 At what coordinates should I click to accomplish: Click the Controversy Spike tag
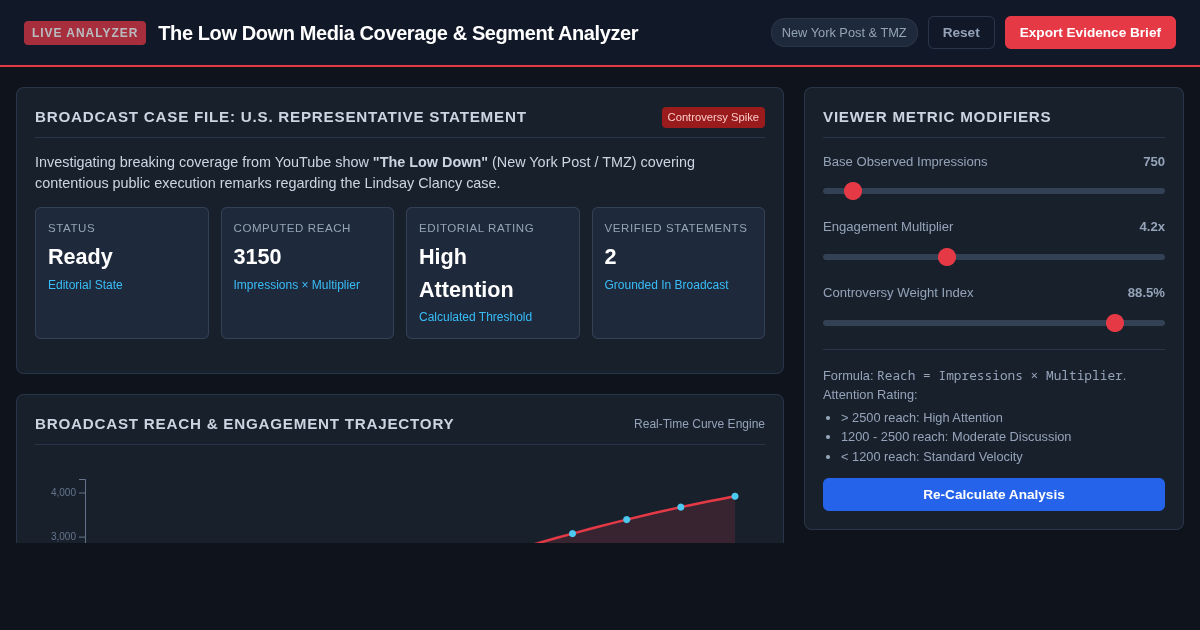click(x=713, y=117)
